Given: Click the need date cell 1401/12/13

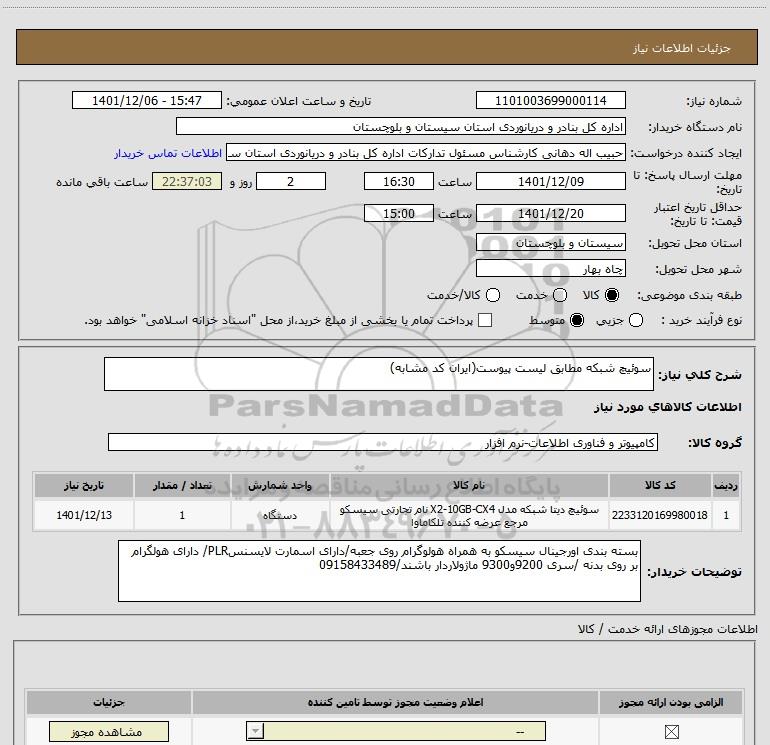Looking at the screenshot, I should (83, 515).
